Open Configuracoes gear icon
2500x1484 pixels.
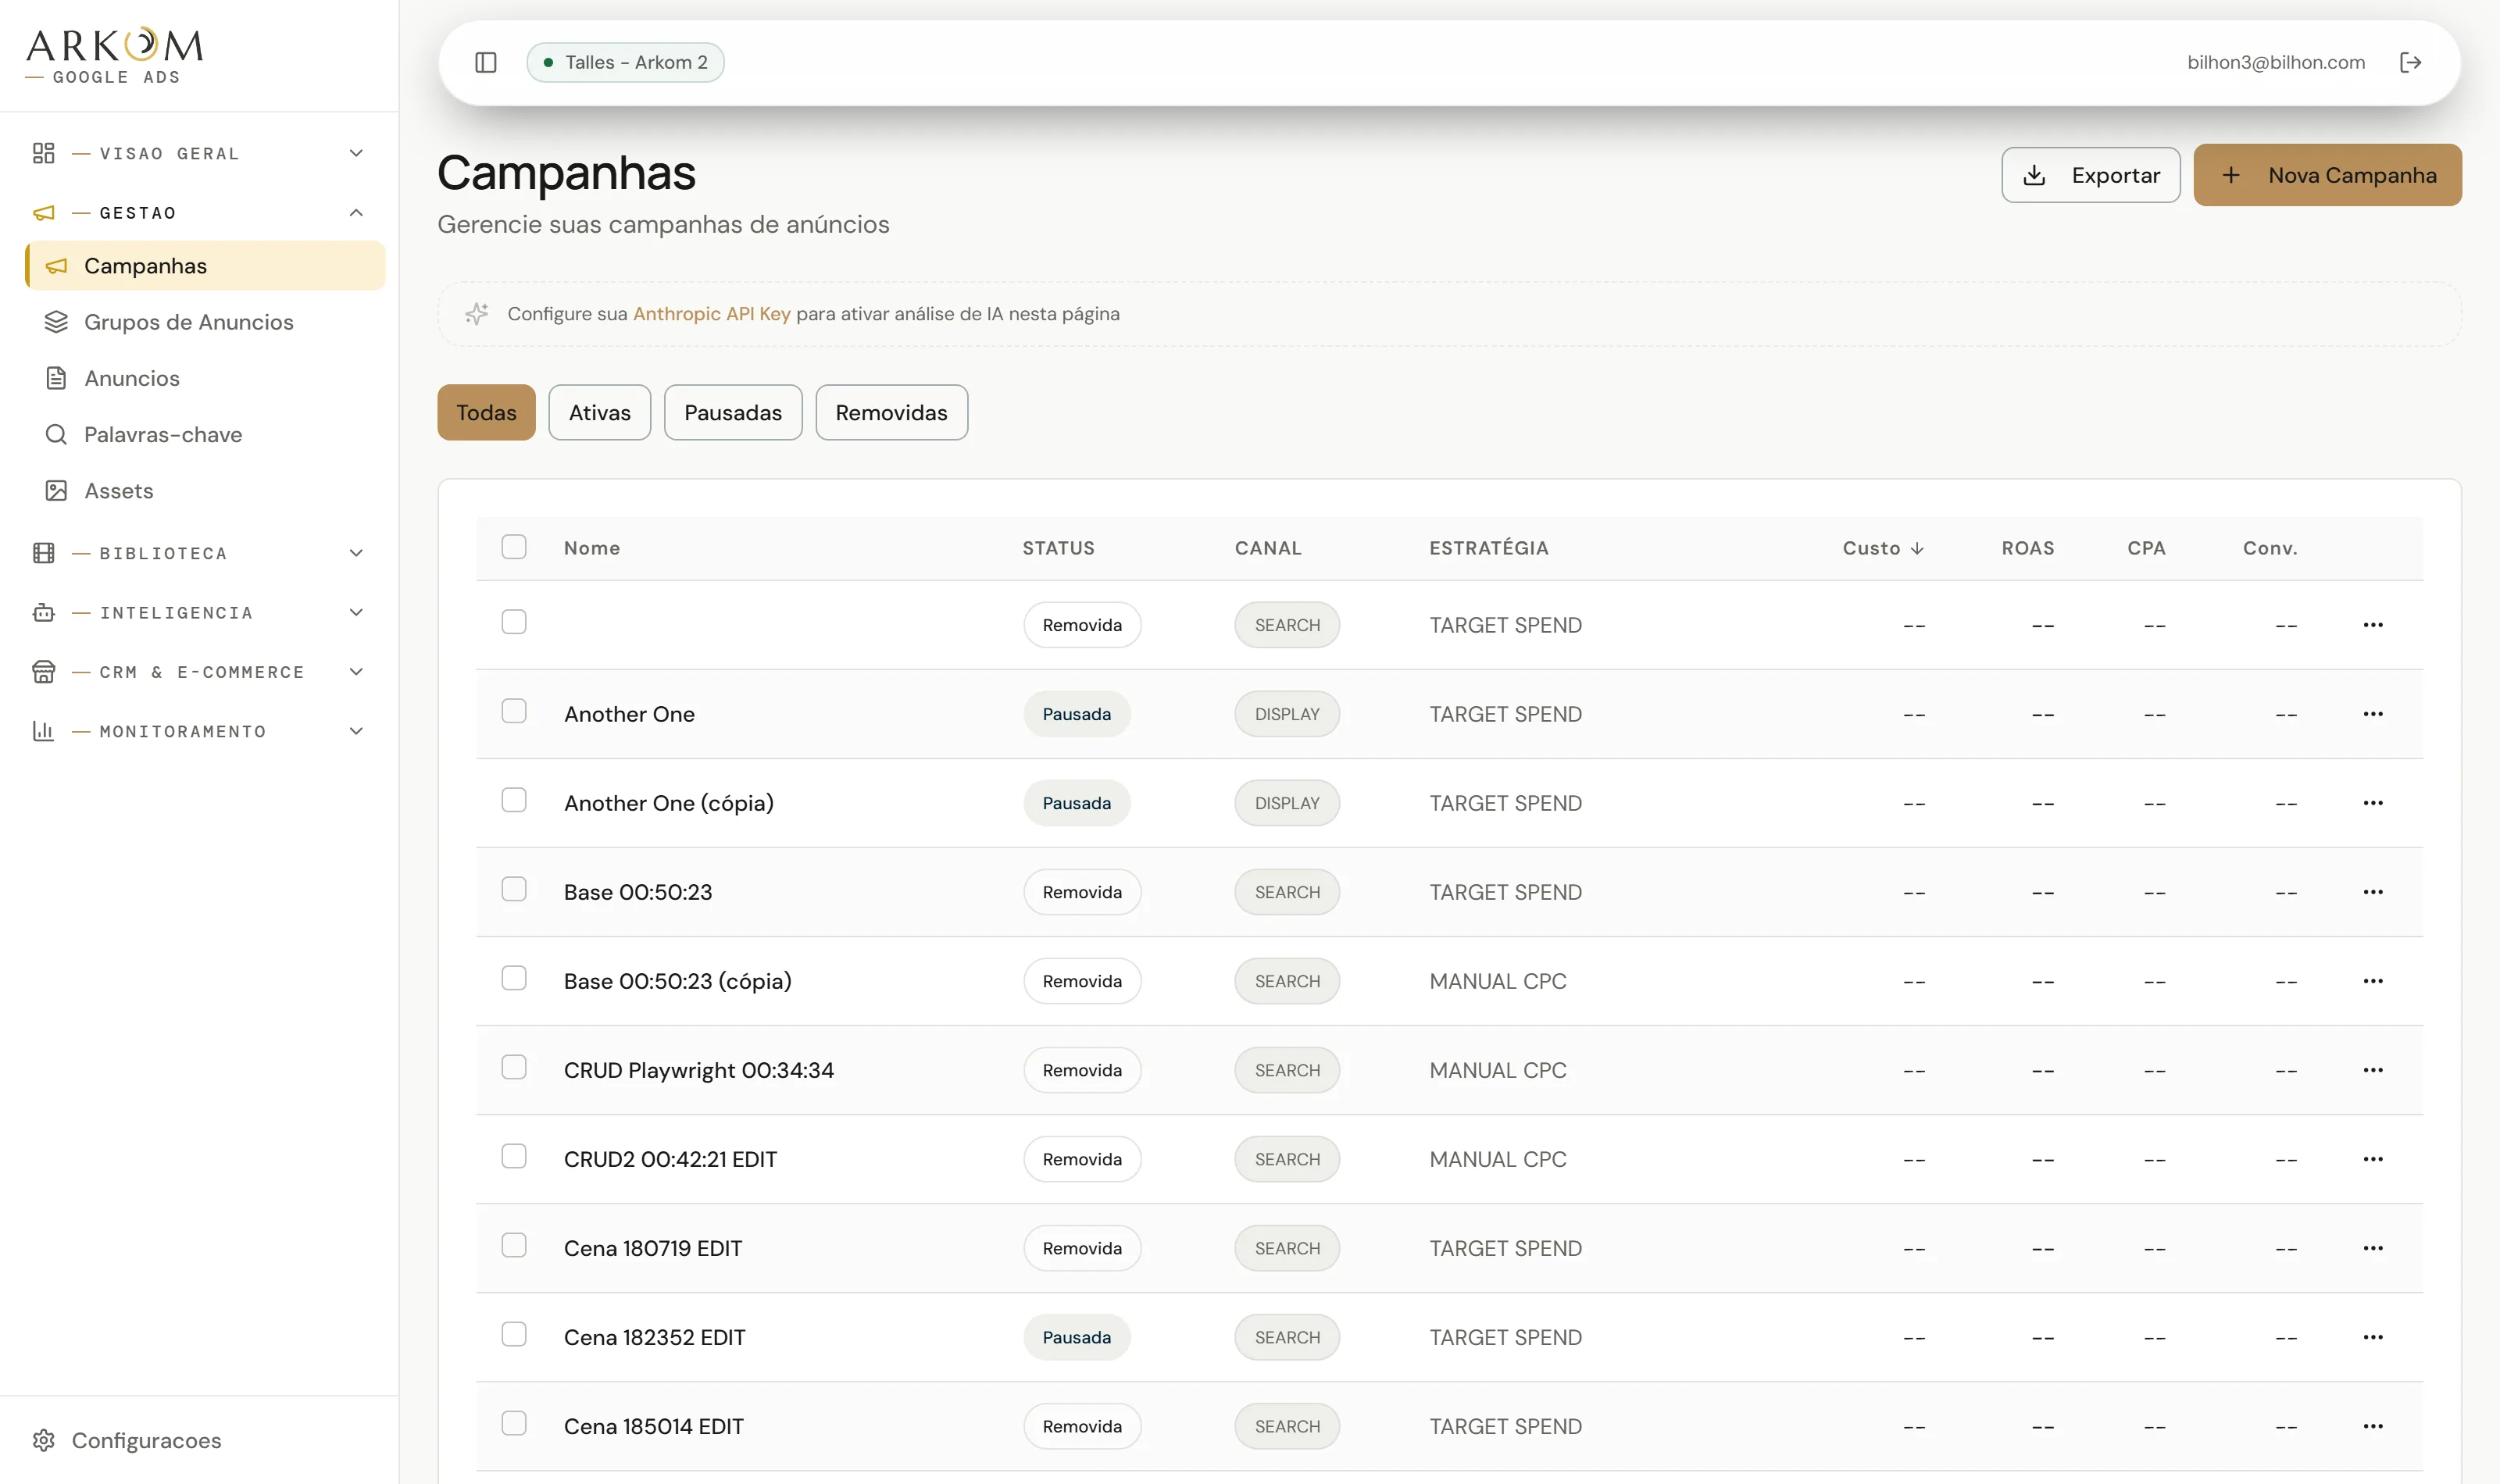43,1440
